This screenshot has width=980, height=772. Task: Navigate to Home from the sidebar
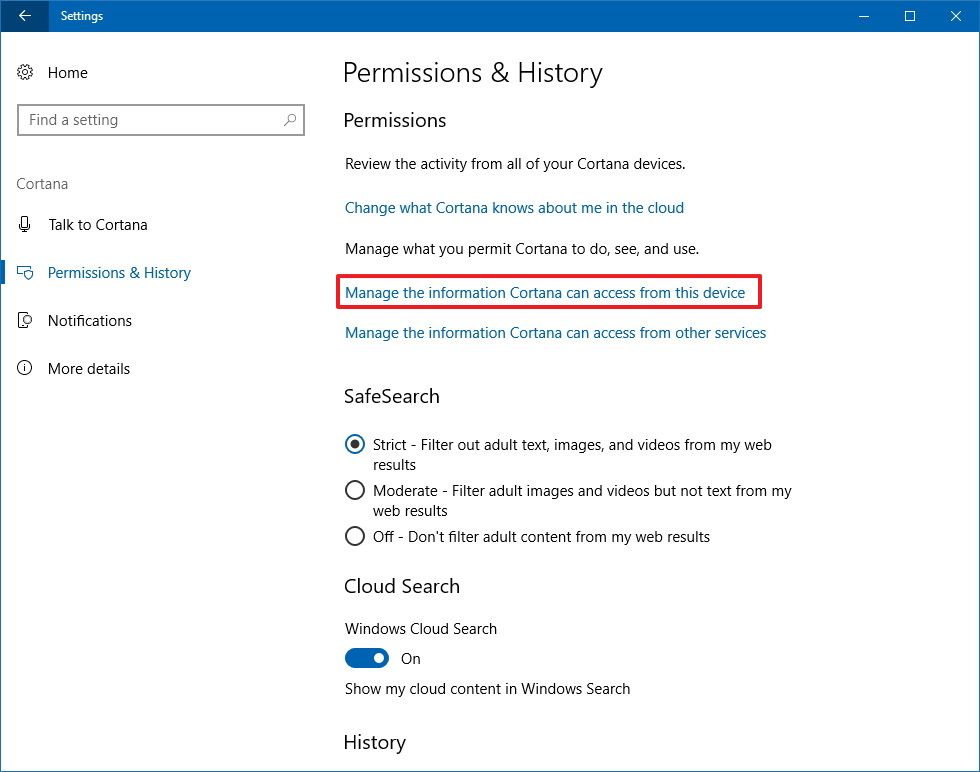pos(67,72)
